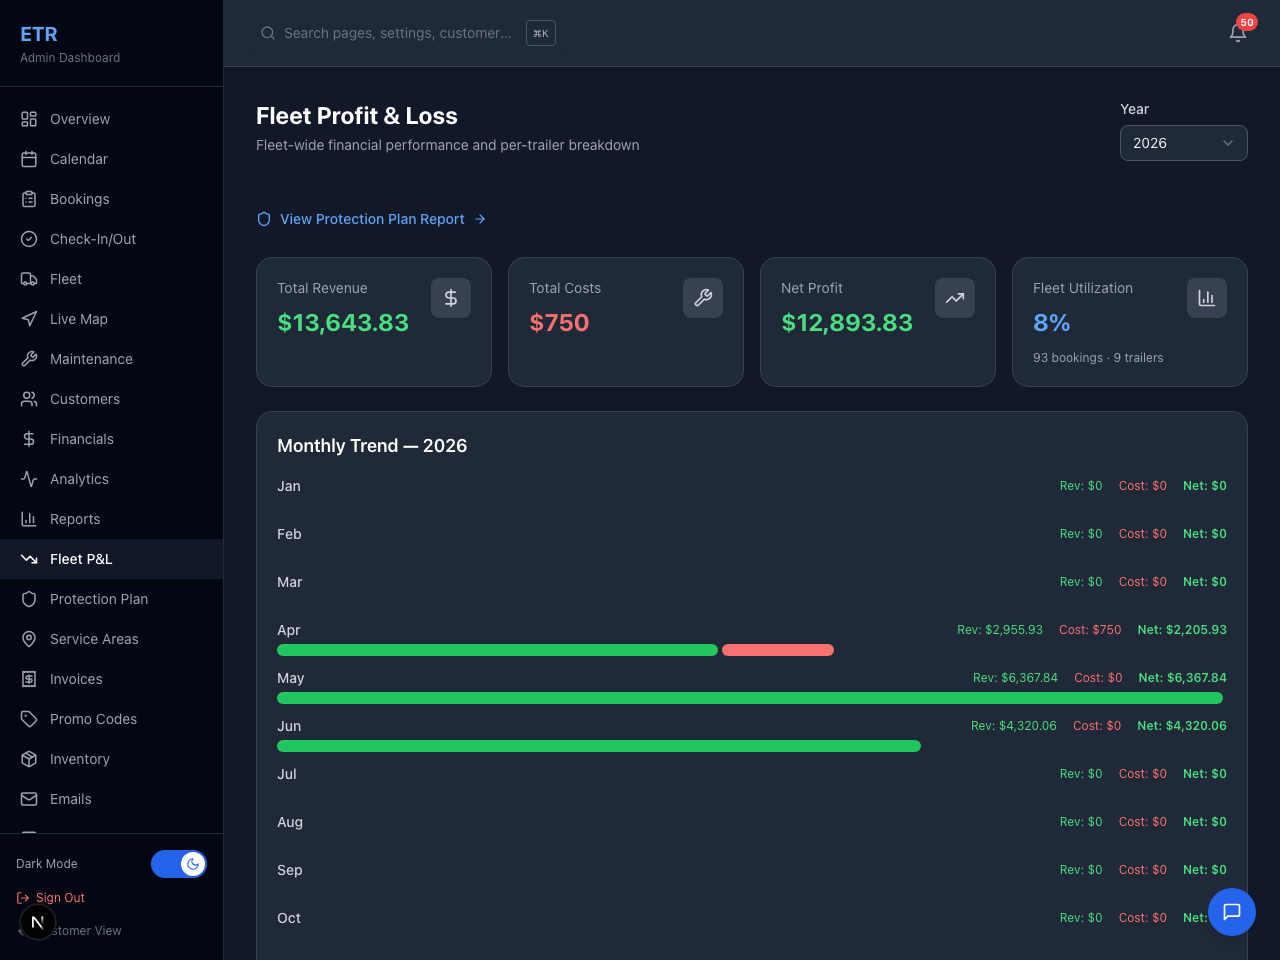Click the round N avatar button

click(x=38, y=922)
